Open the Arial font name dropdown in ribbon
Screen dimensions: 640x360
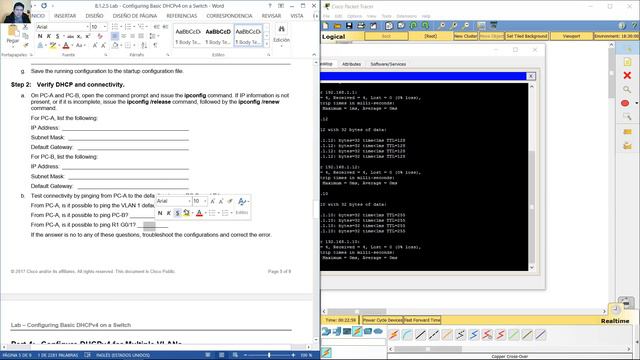pyautogui.click(x=87, y=27)
